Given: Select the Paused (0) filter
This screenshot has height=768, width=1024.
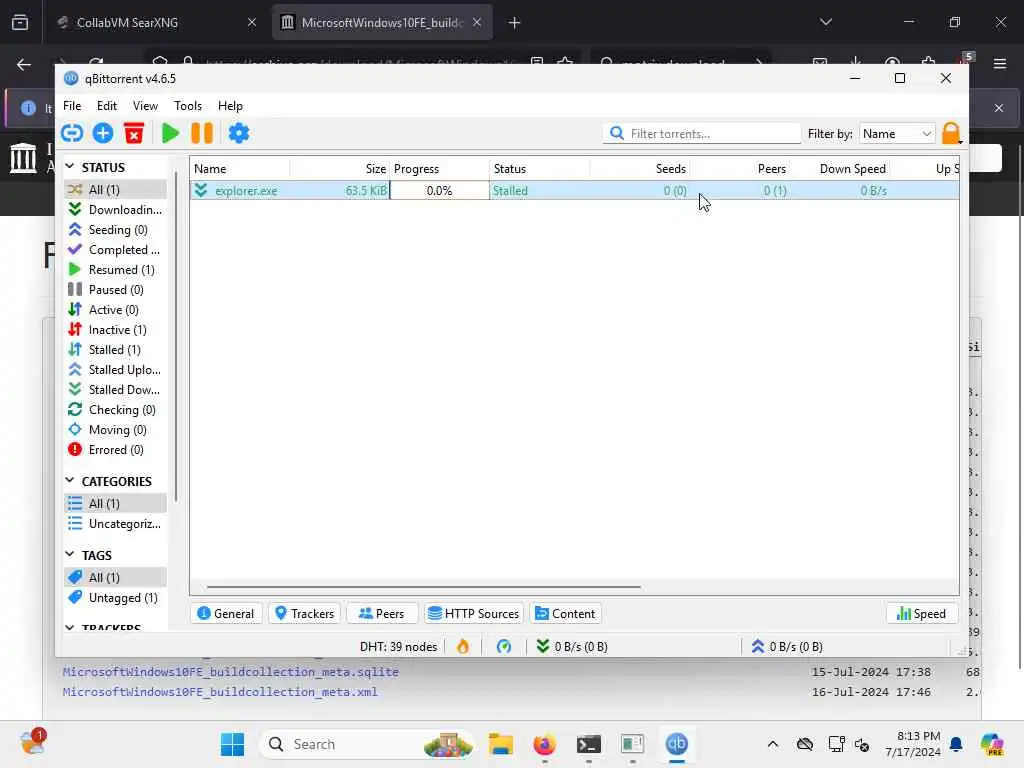Looking at the screenshot, I should coord(115,289).
